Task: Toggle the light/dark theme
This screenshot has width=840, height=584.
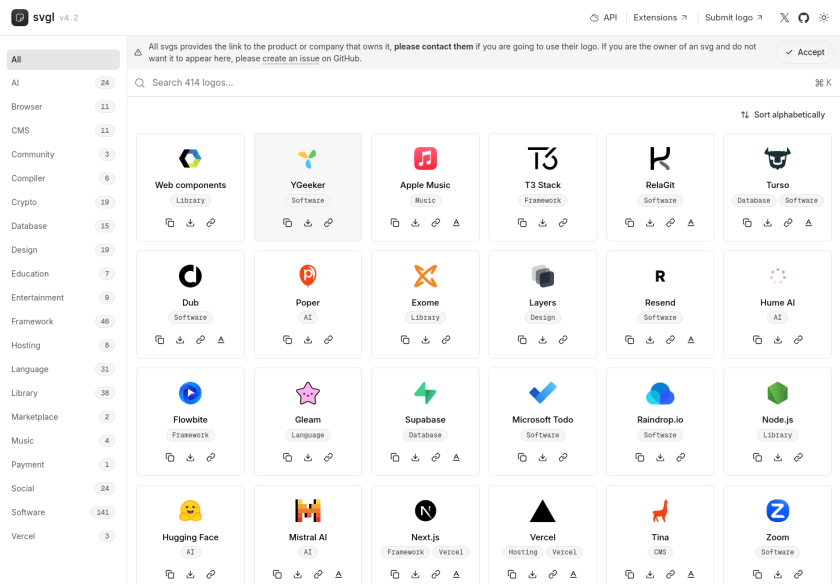Action: (x=824, y=18)
